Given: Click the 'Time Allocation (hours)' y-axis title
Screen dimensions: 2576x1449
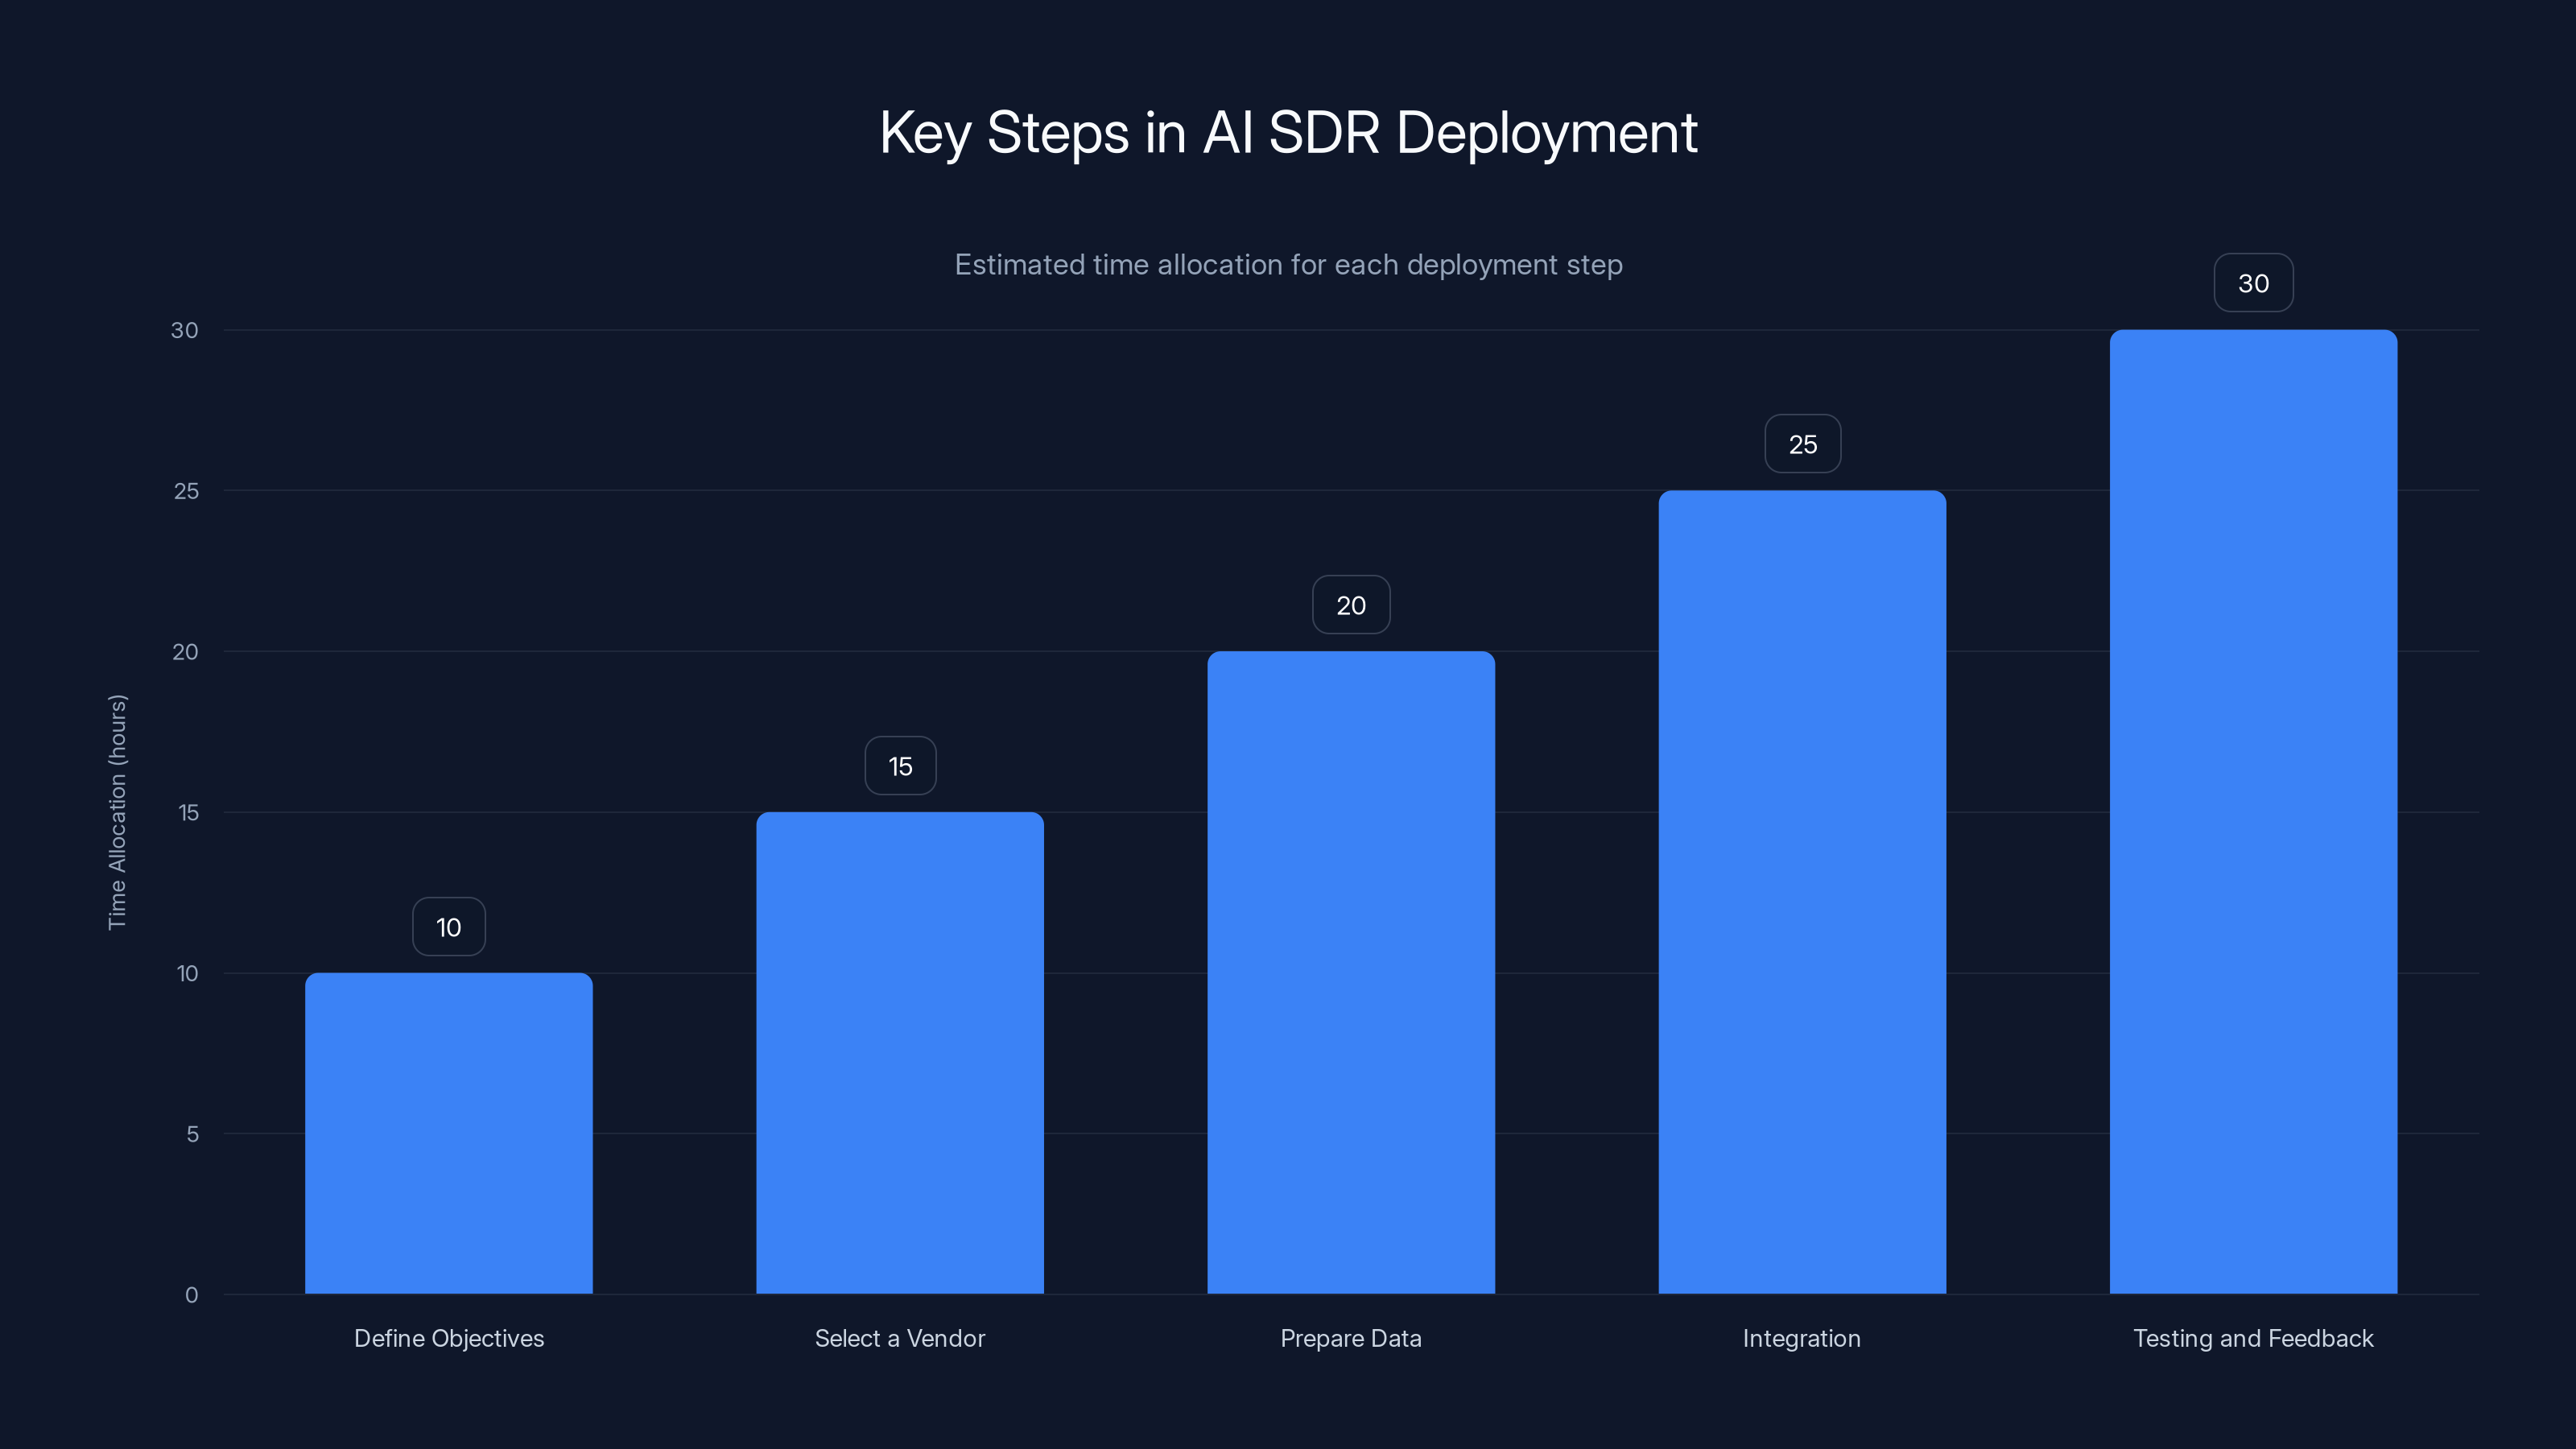Looking at the screenshot, I should [x=117, y=812].
